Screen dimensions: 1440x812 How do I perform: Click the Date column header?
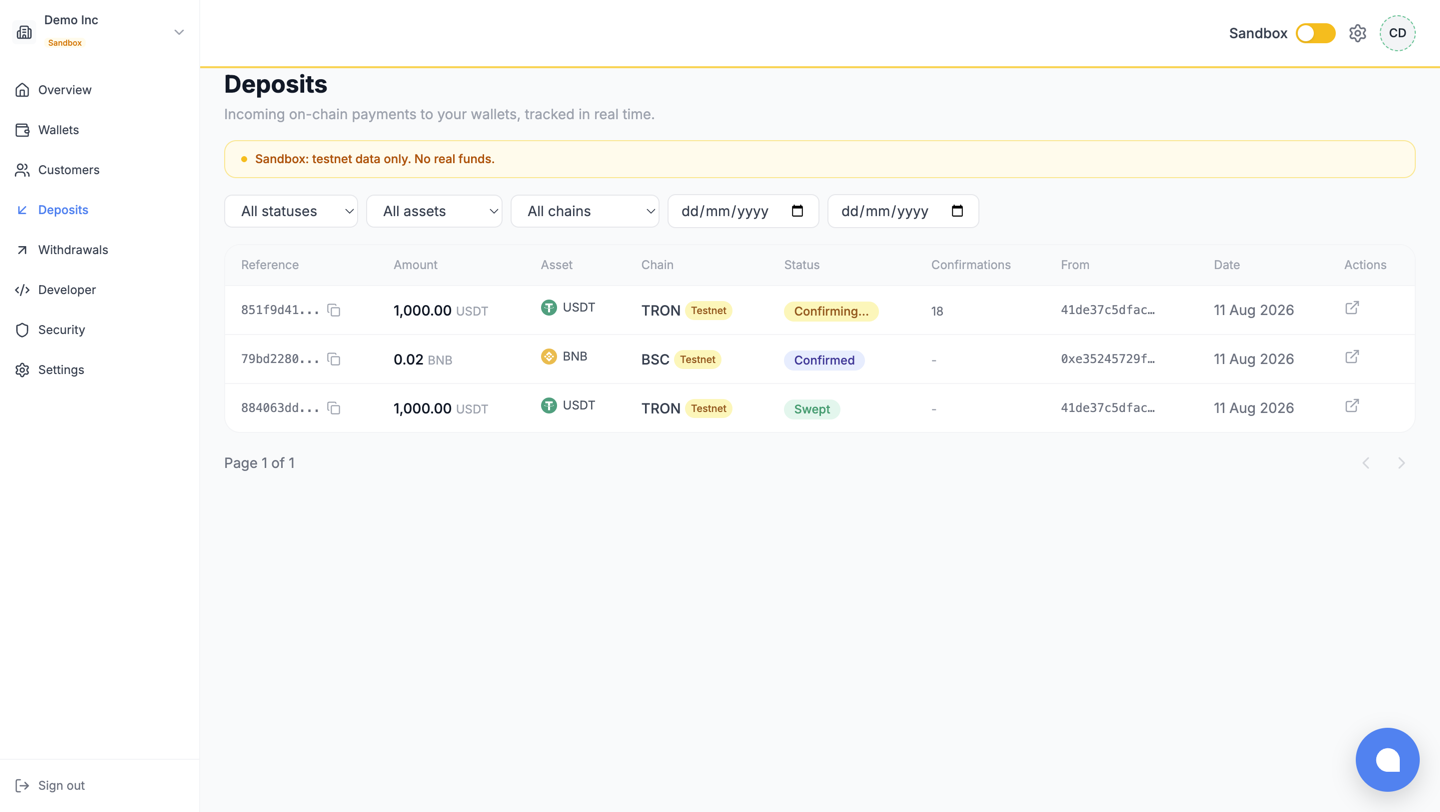pos(1227,265)
